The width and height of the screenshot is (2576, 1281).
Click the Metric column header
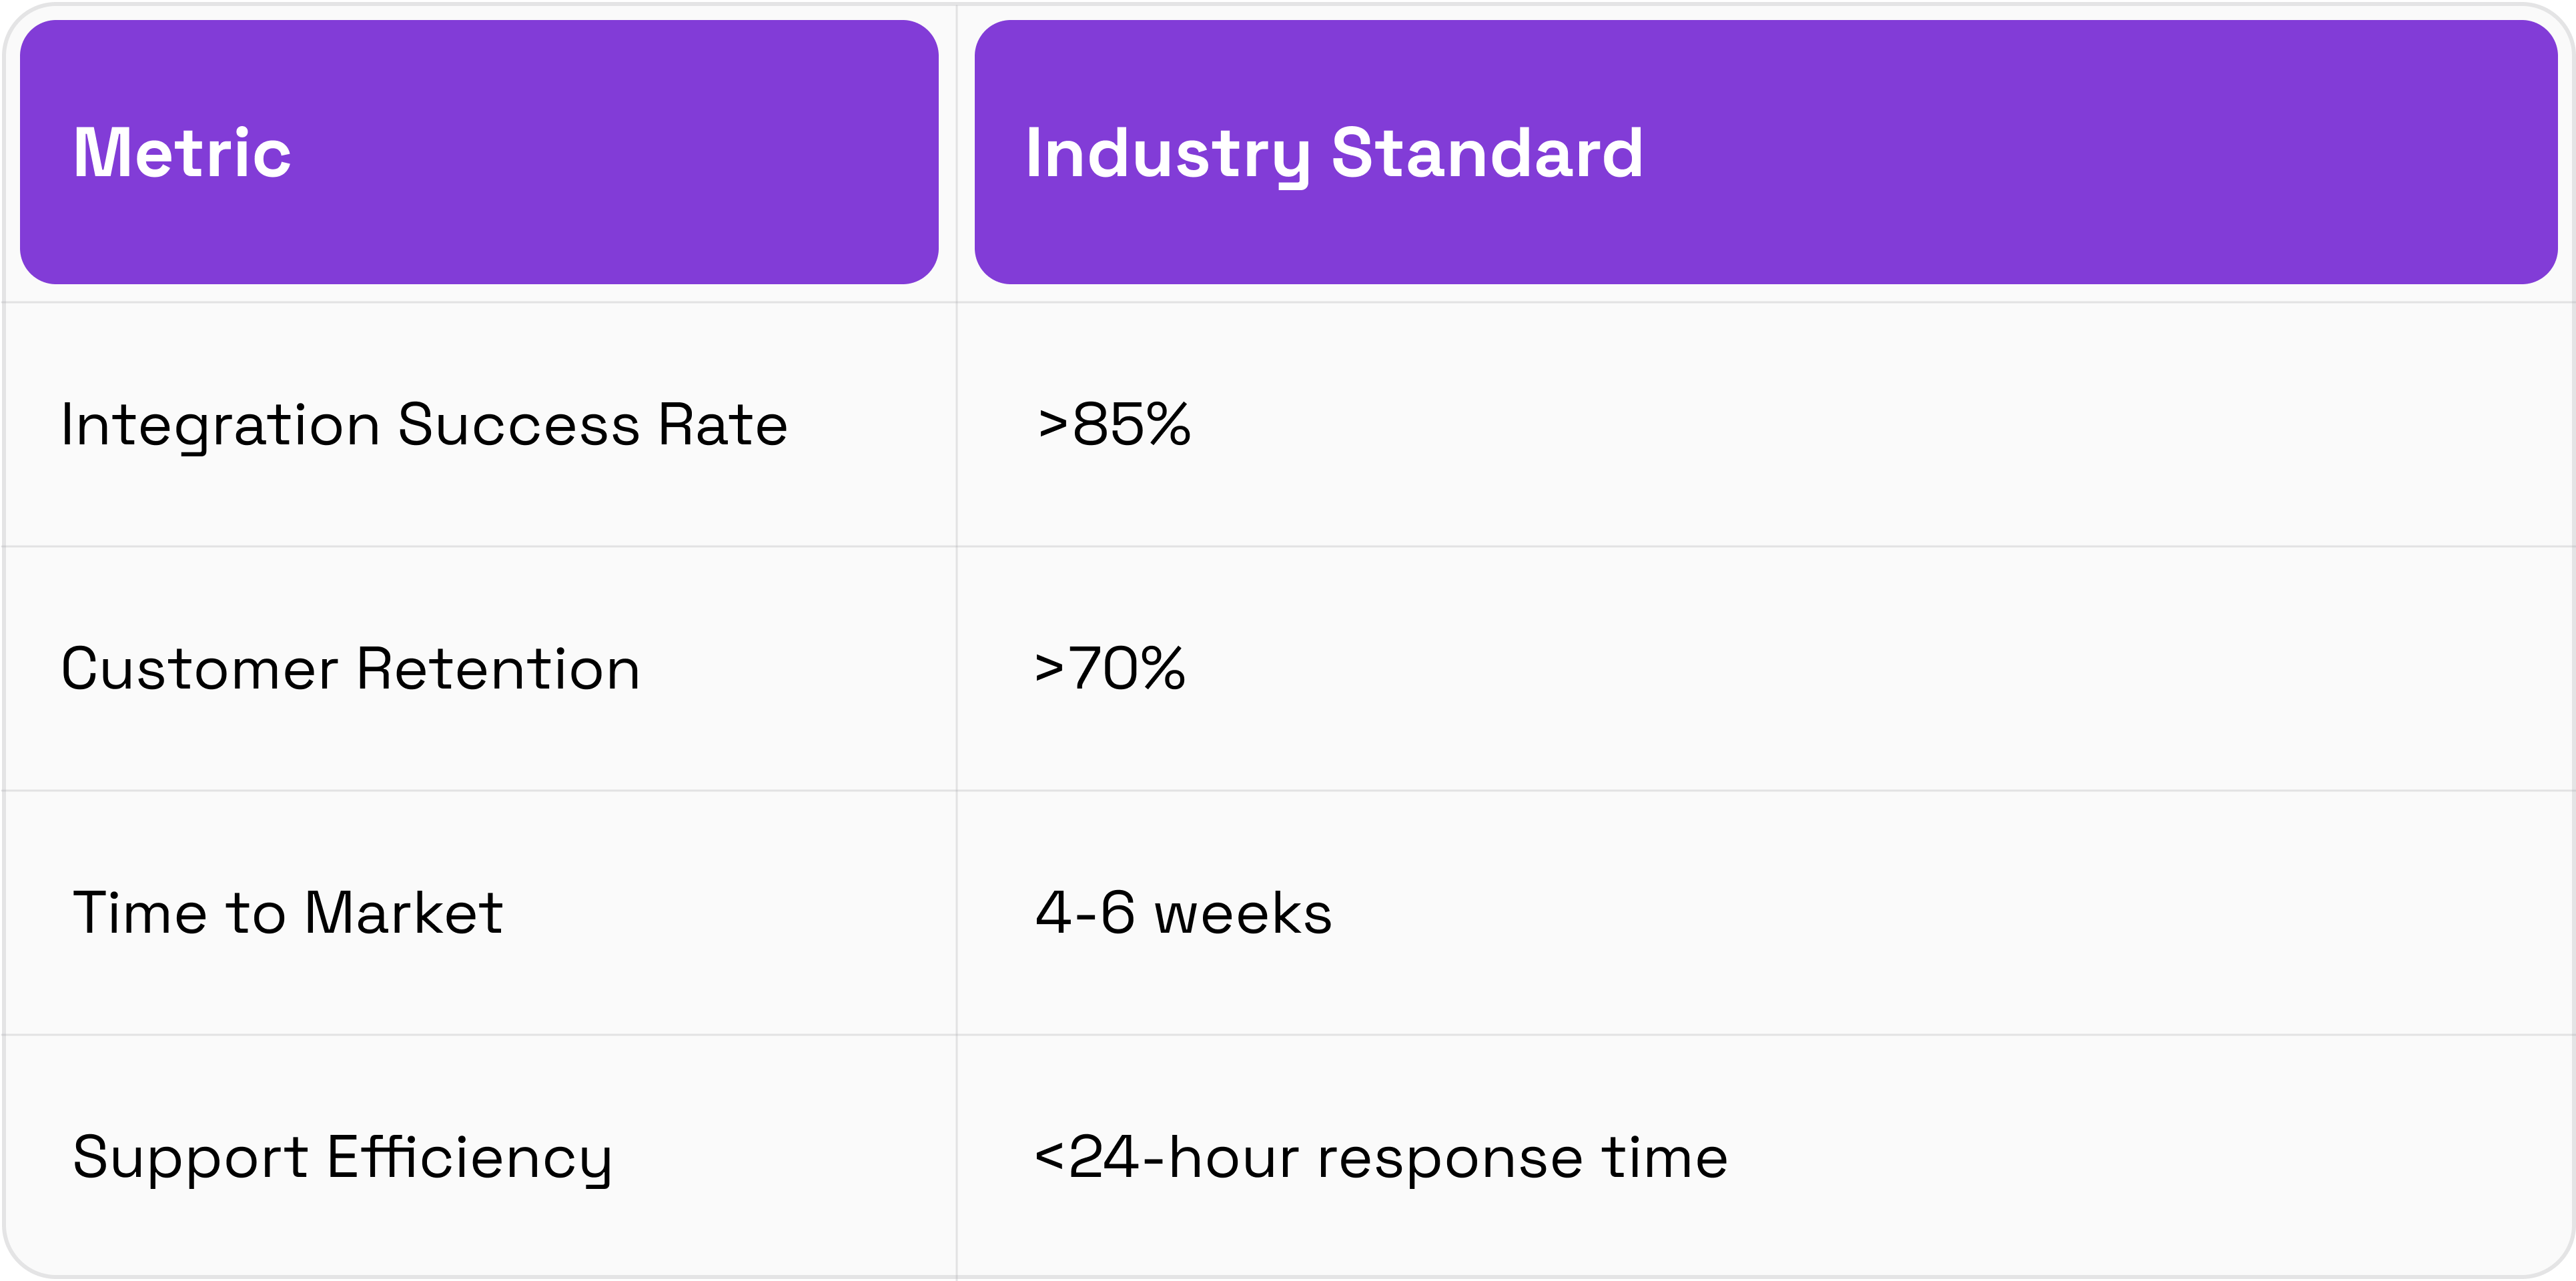tap(182, 153)
